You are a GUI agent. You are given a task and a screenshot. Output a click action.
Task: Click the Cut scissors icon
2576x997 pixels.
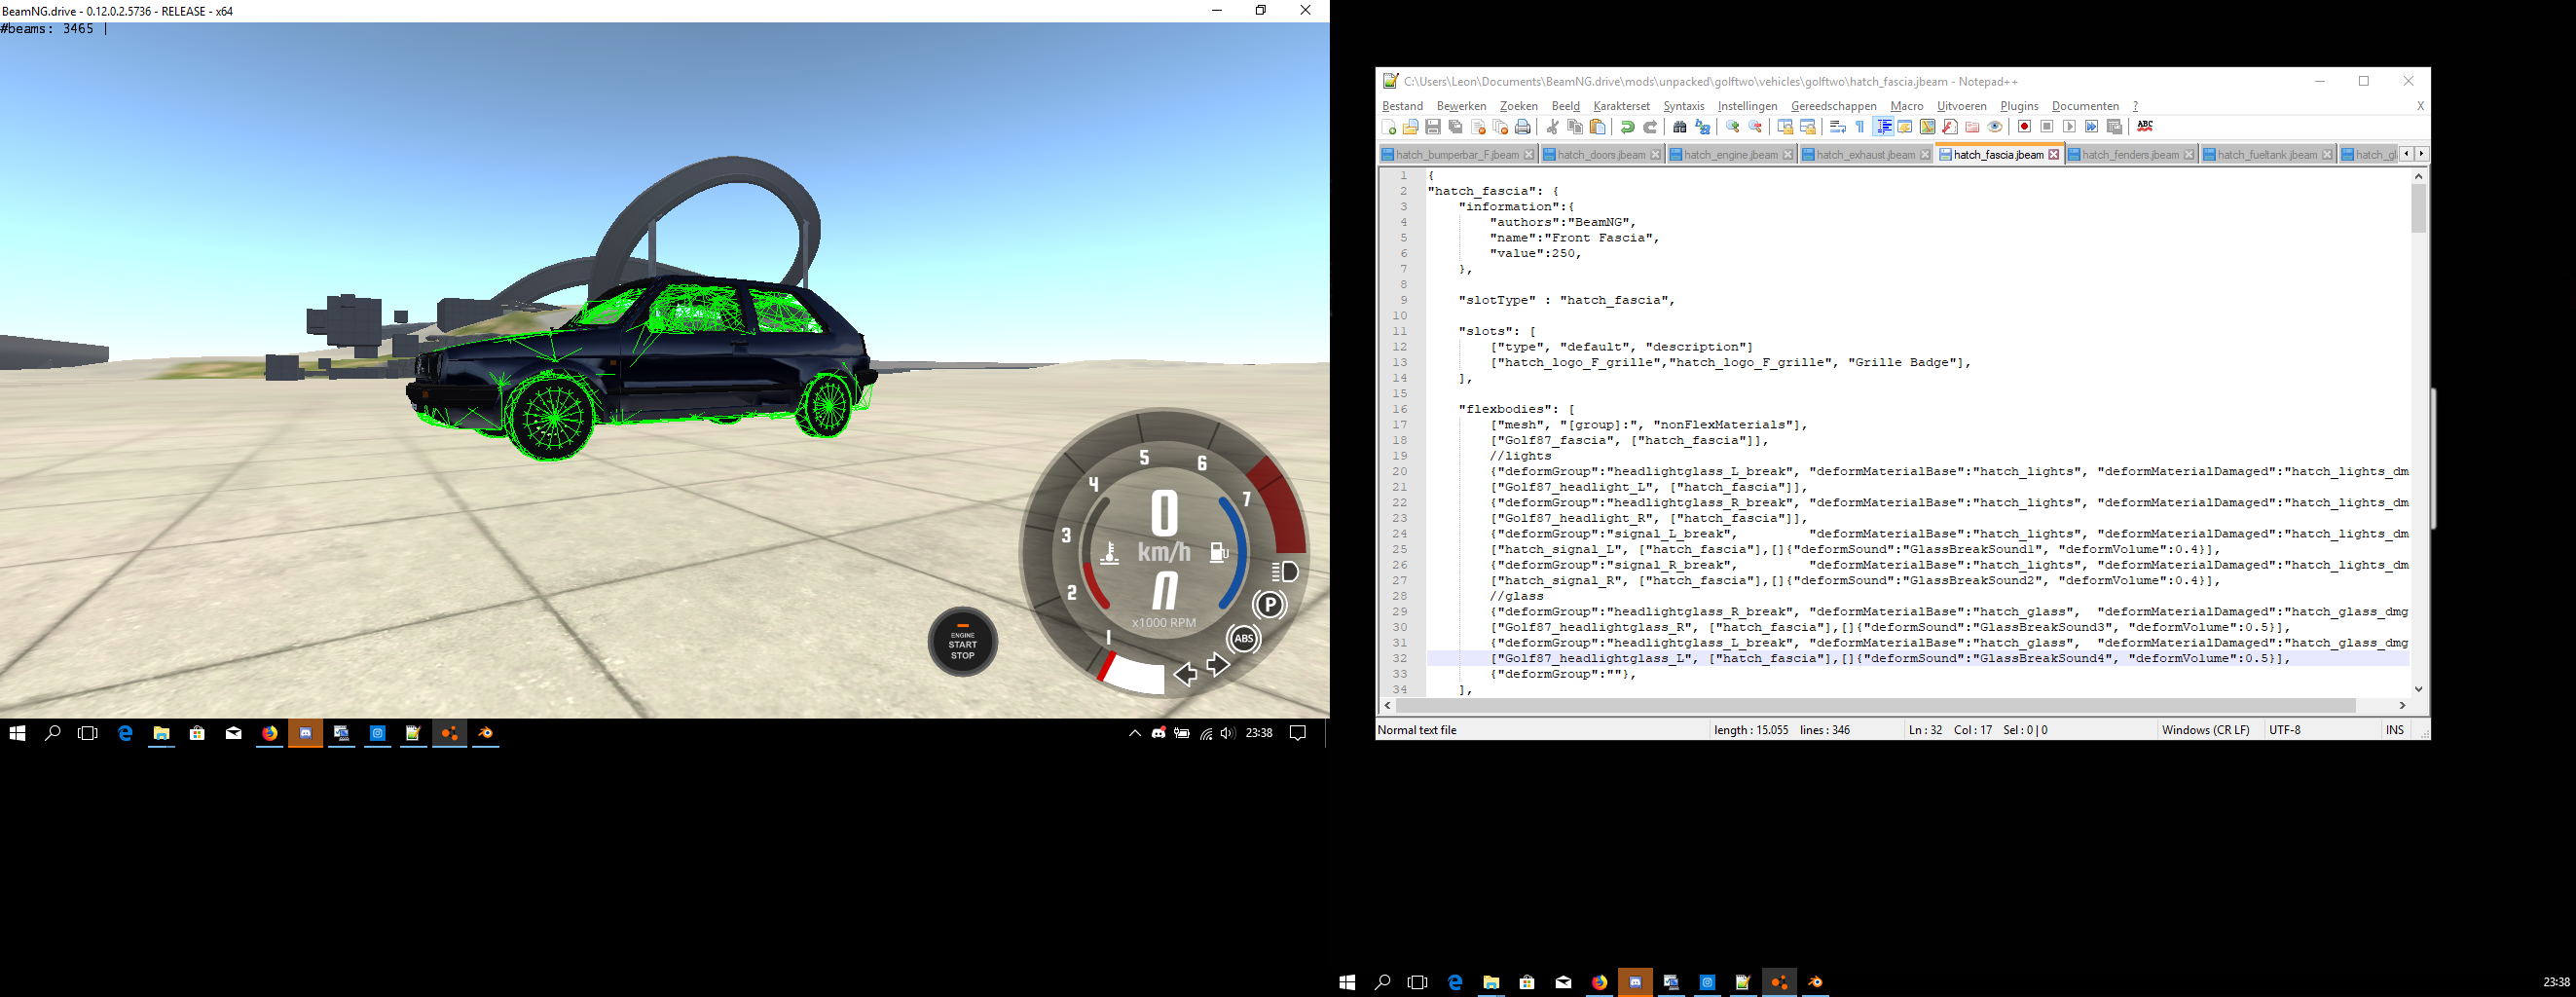[x=1553, y=126]
